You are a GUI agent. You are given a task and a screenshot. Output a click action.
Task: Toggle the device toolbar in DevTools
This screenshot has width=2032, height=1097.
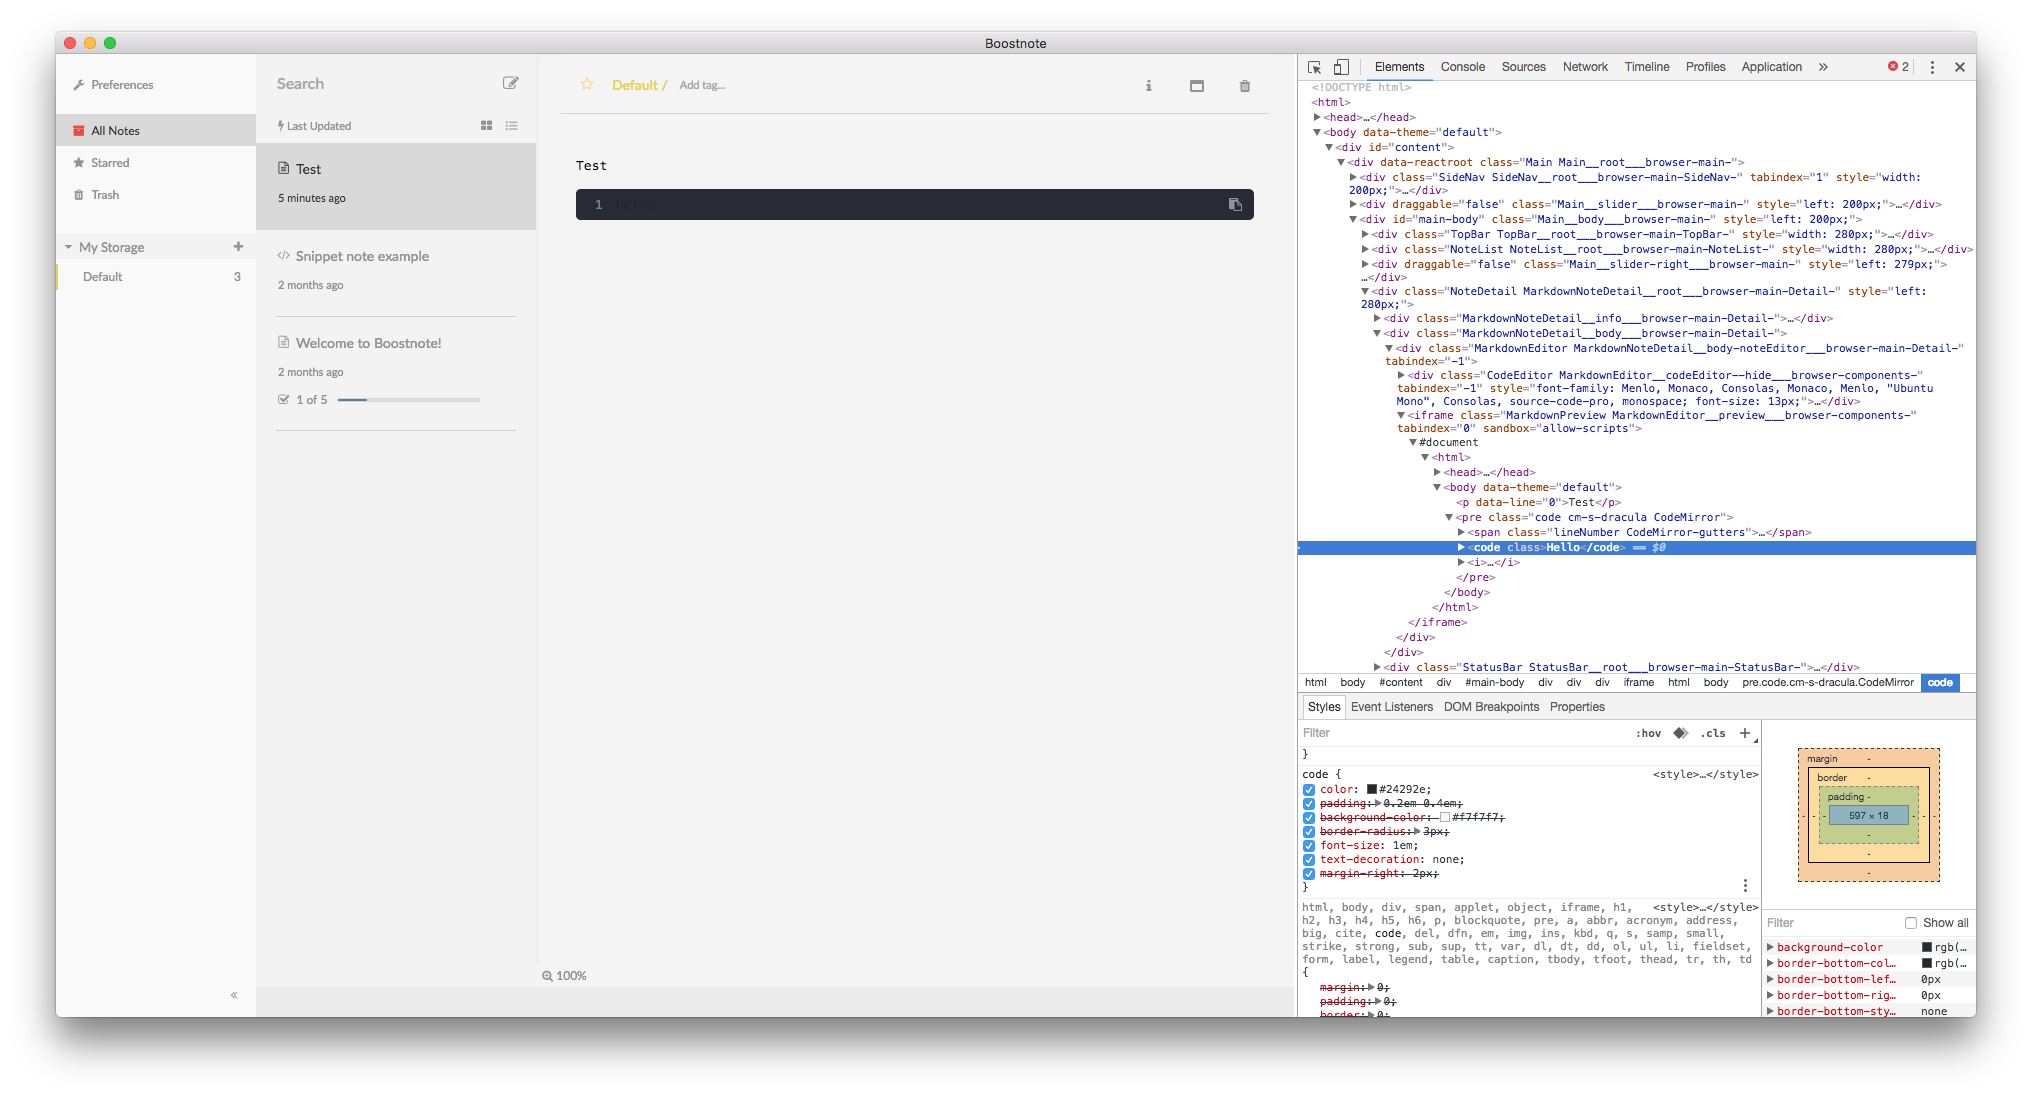click(1341, 66)
